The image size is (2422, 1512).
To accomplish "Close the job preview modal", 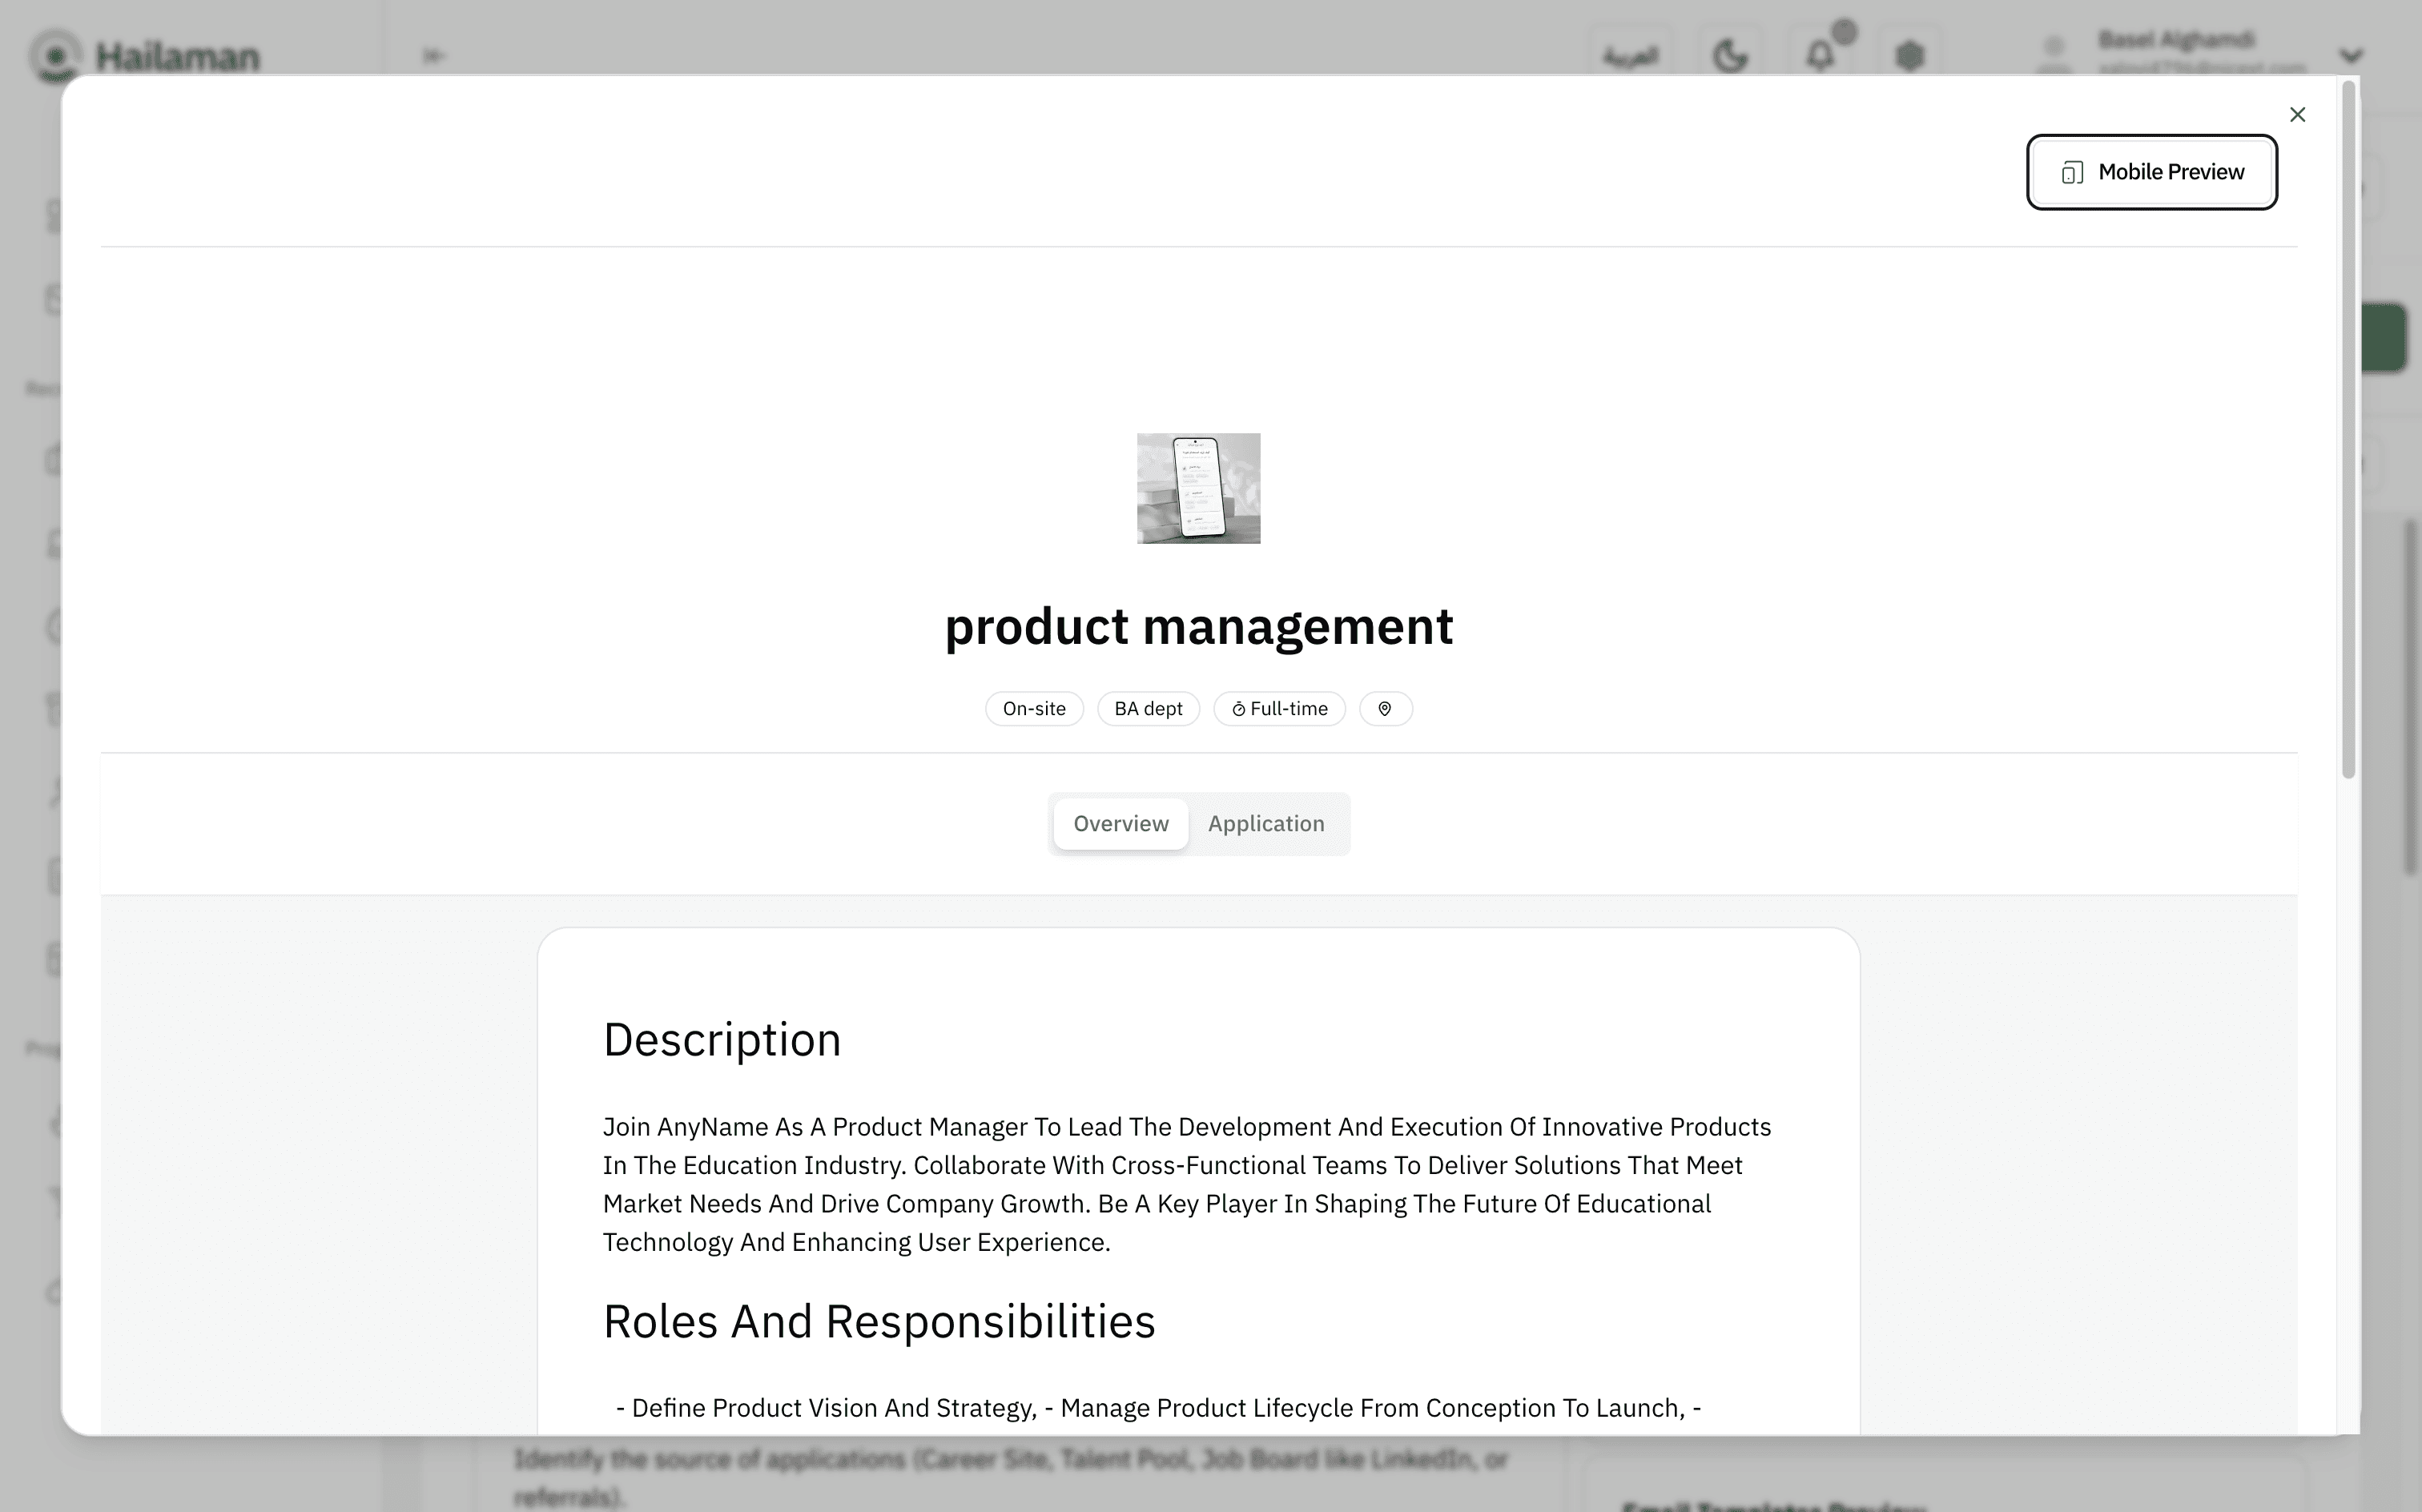I will 2297,115.
